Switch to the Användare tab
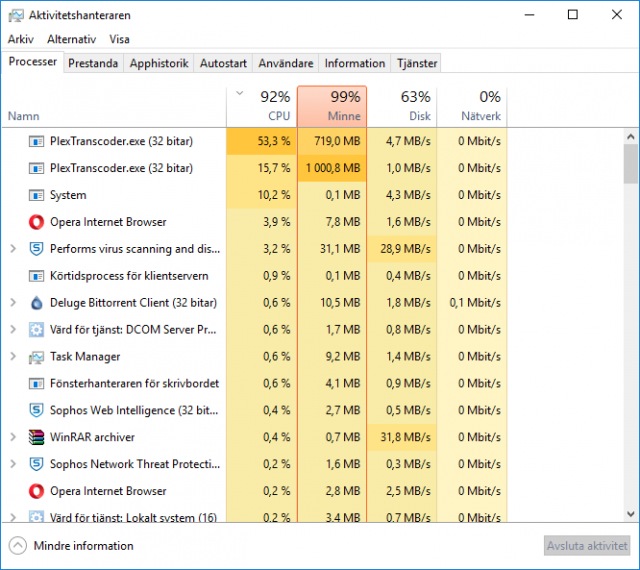Screen dimensions: 640x570 coord(286,63)
